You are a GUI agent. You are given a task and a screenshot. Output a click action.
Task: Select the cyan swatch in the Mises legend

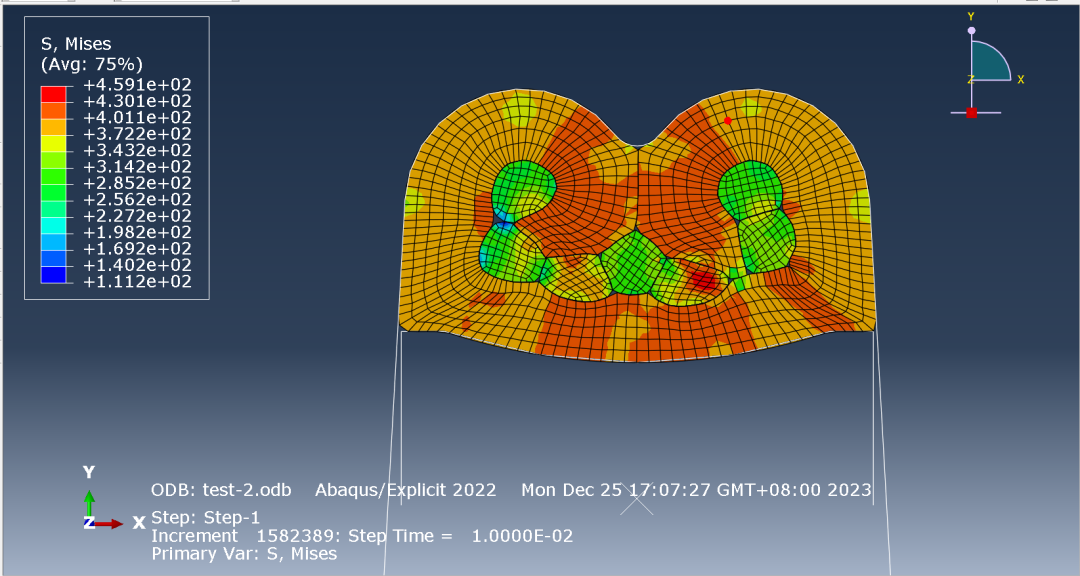click(54, 225)
